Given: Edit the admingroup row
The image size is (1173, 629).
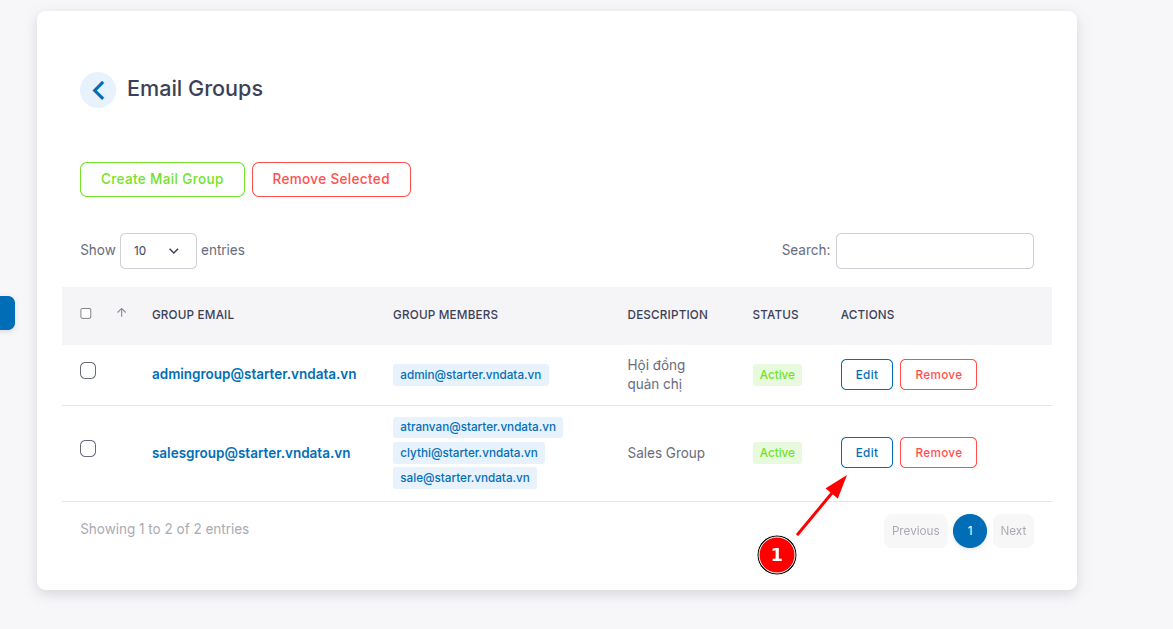Looking at the screenshot, I should coord(866,375).
